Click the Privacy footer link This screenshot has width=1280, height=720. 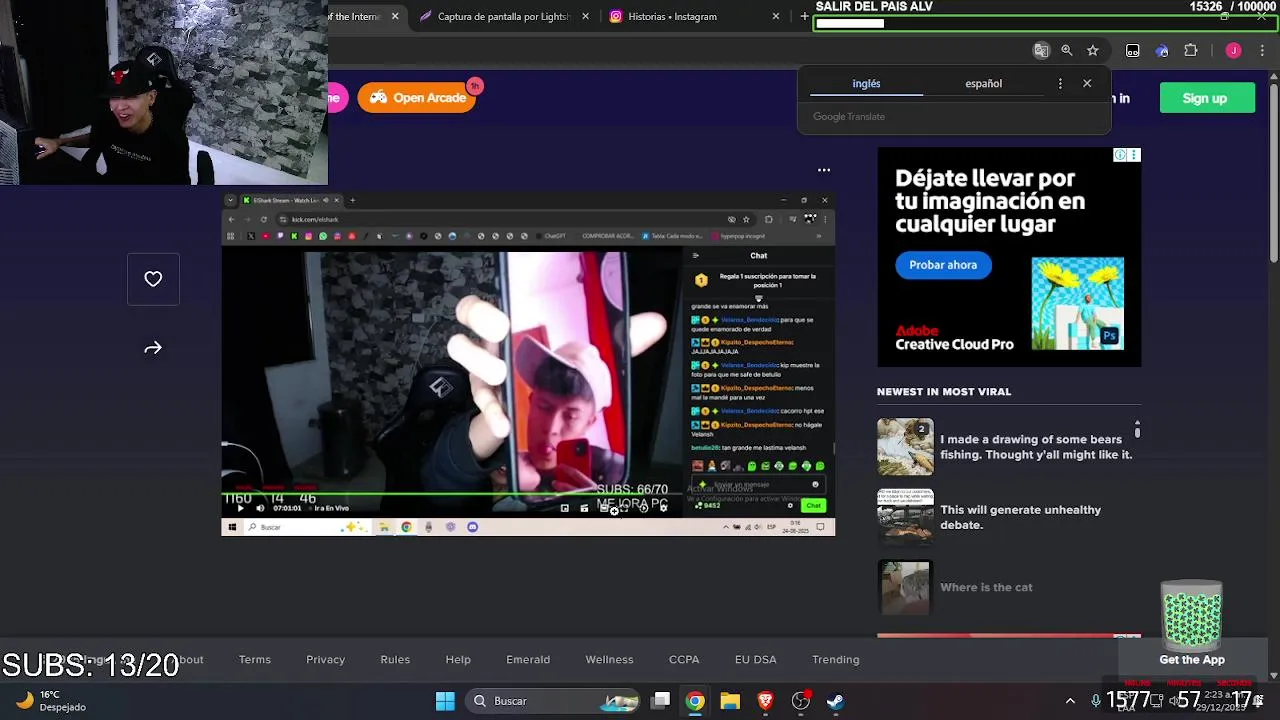[x=326, y=660]
